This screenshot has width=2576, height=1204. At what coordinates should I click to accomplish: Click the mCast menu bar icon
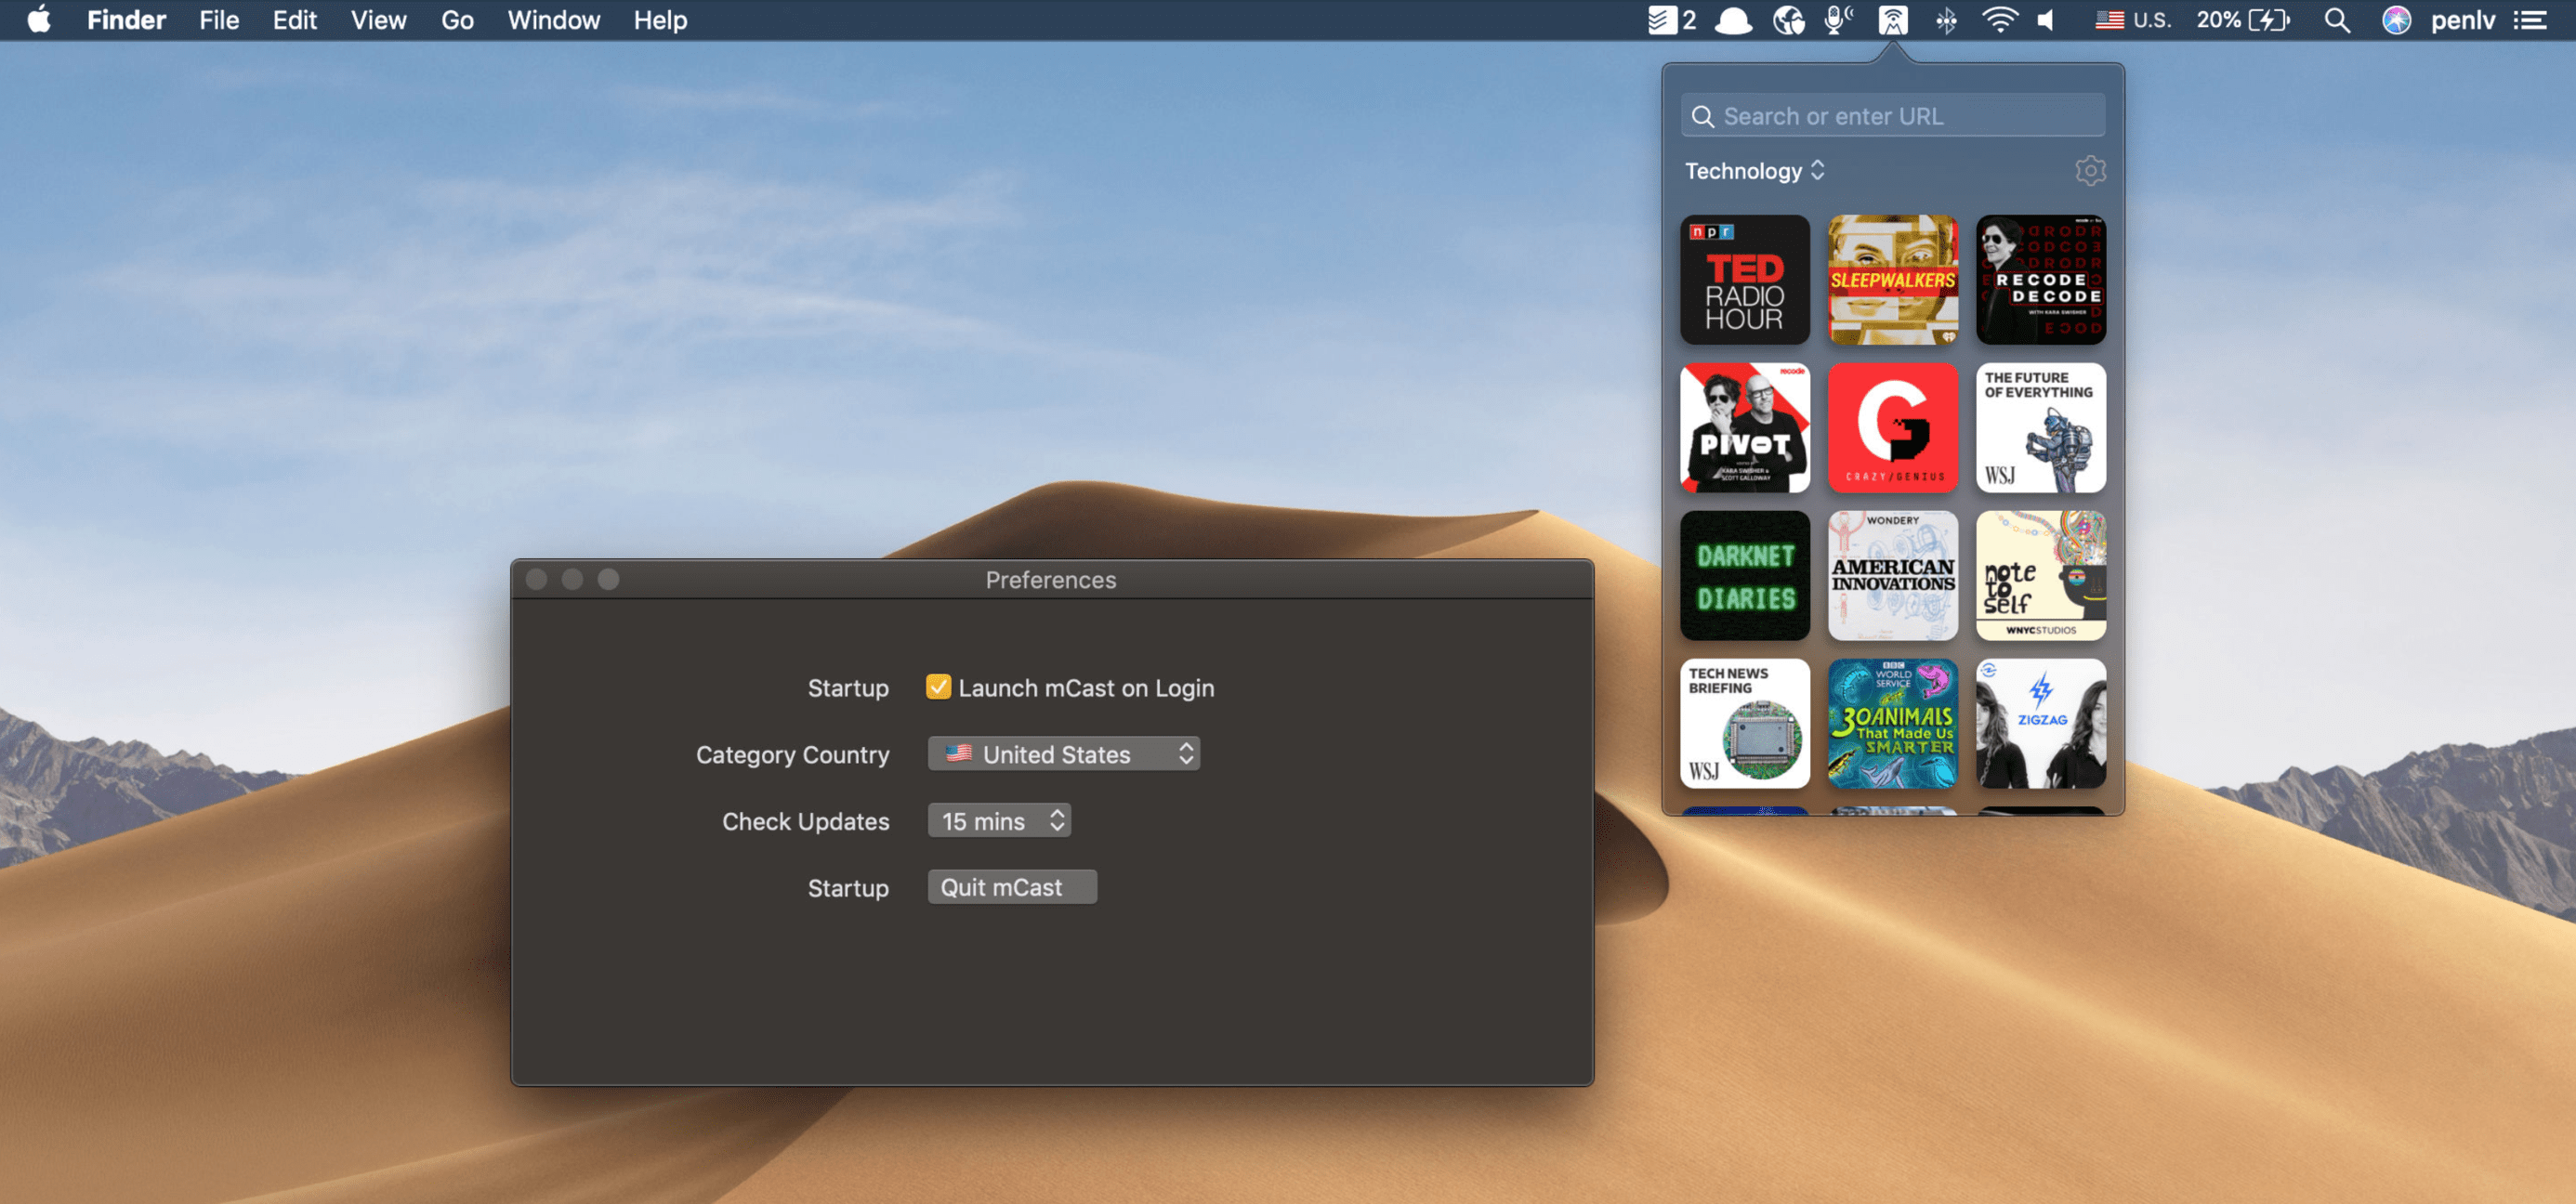(1892, 20)
